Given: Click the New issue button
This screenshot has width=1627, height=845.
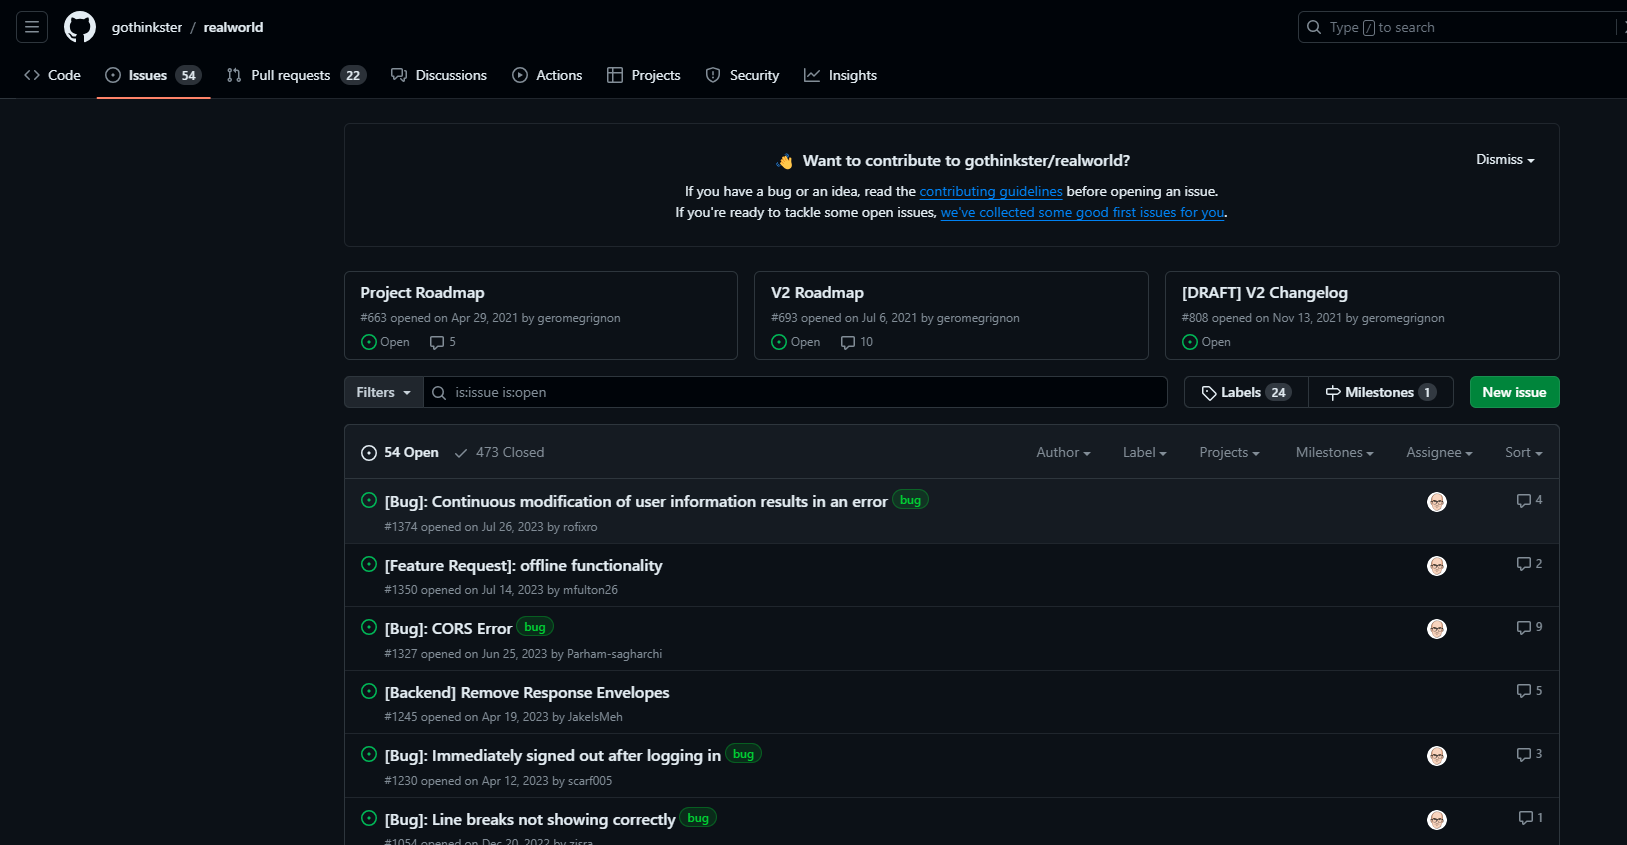Looking at the screenshot, I should coord(1514,392).
